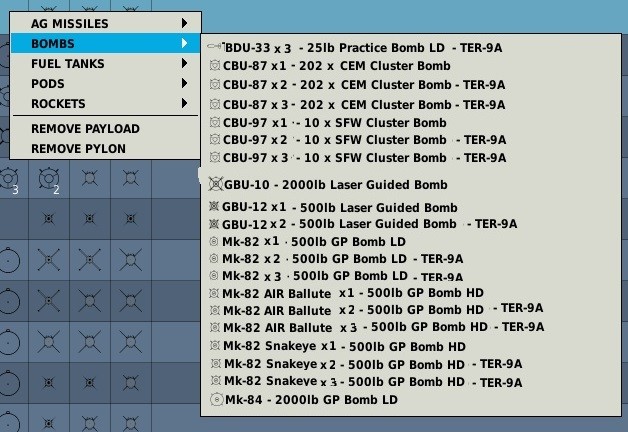Select CBU-87 x 2 CEM Cluster Bomb TER-9A
628x432 pixels.
pos(357,85)
